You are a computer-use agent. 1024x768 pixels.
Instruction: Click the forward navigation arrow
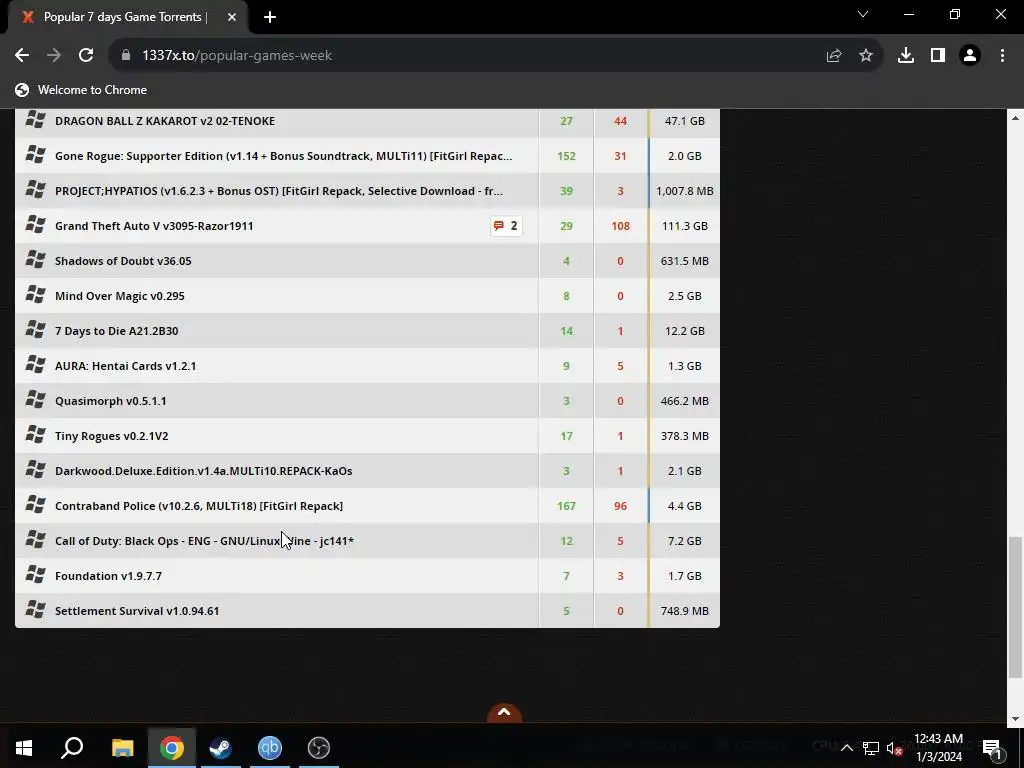point(54,56)
